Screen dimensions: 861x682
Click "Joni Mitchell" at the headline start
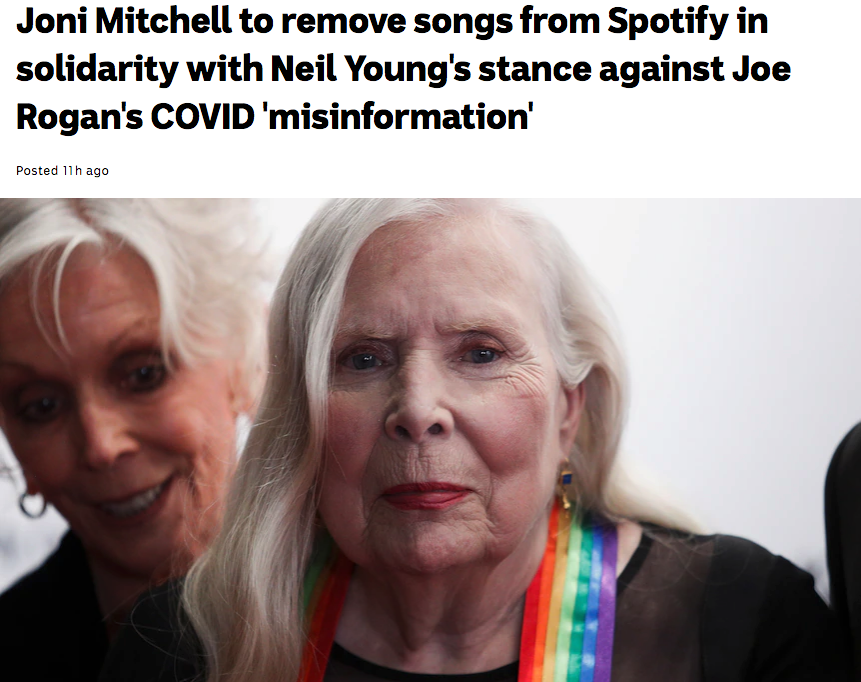pyautogui.click(x=123, y=21)
